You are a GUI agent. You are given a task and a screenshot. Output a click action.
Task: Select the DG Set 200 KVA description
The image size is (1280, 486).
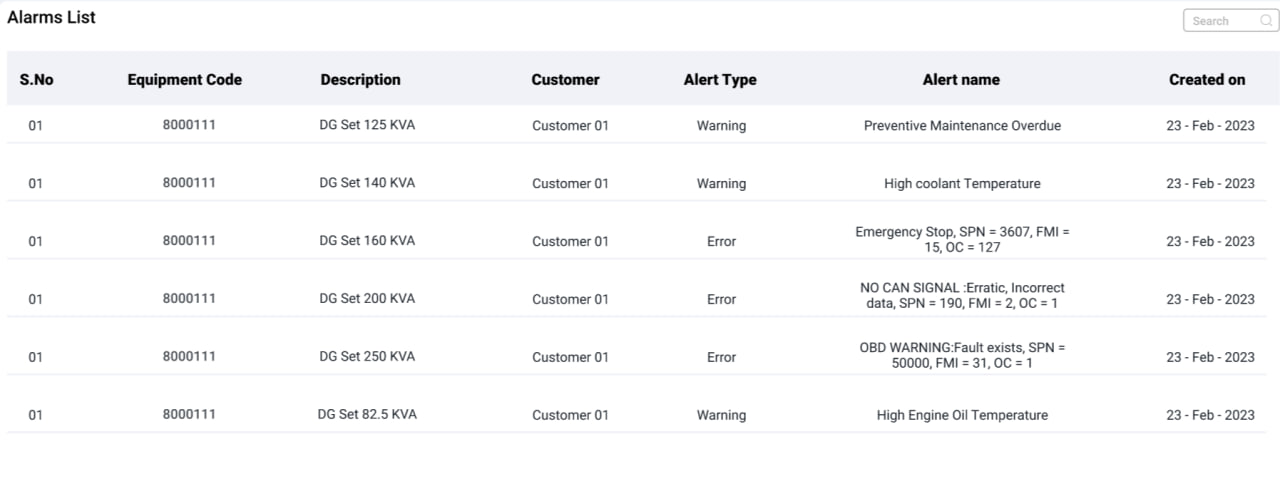pos(367,299)
